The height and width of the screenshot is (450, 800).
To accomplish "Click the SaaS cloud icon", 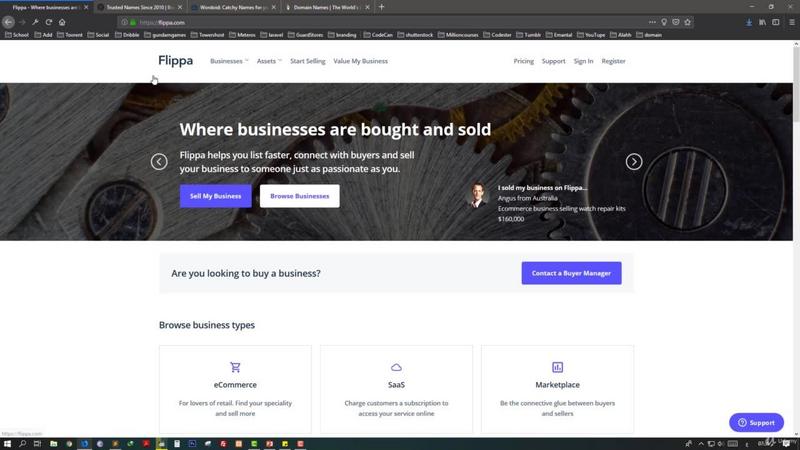I will tap(396, 367).
